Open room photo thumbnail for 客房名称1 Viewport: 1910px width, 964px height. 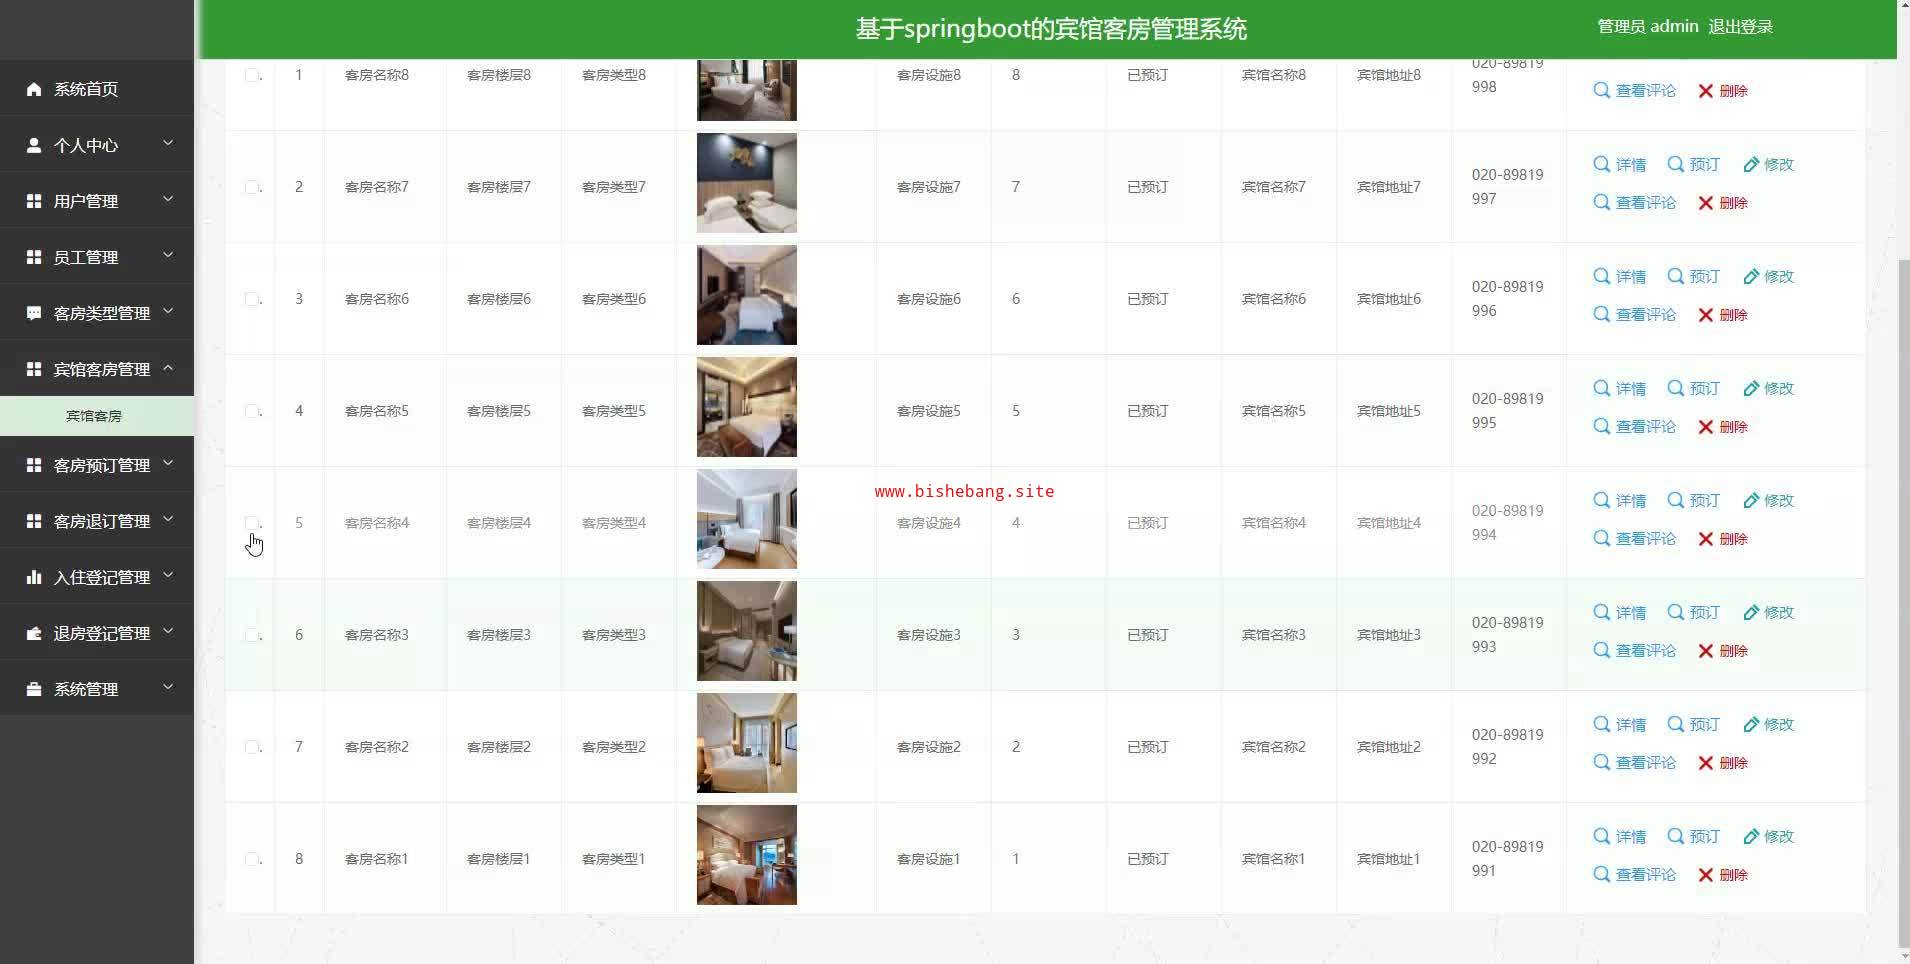pos(747,855)
